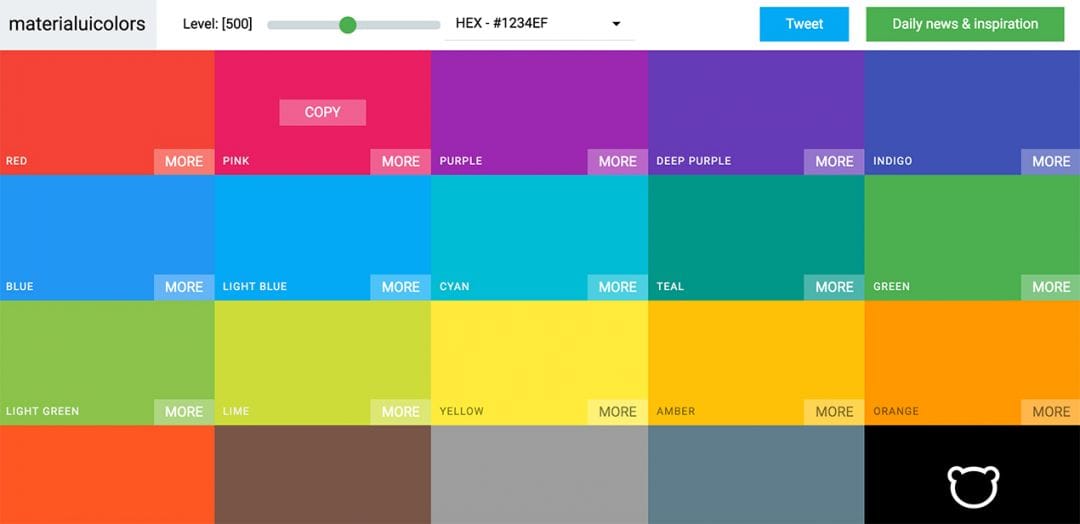Open the HEX color format dropdown
Image resolution: width=1080 pixels, height=524 pixels.
click(539, 23)
